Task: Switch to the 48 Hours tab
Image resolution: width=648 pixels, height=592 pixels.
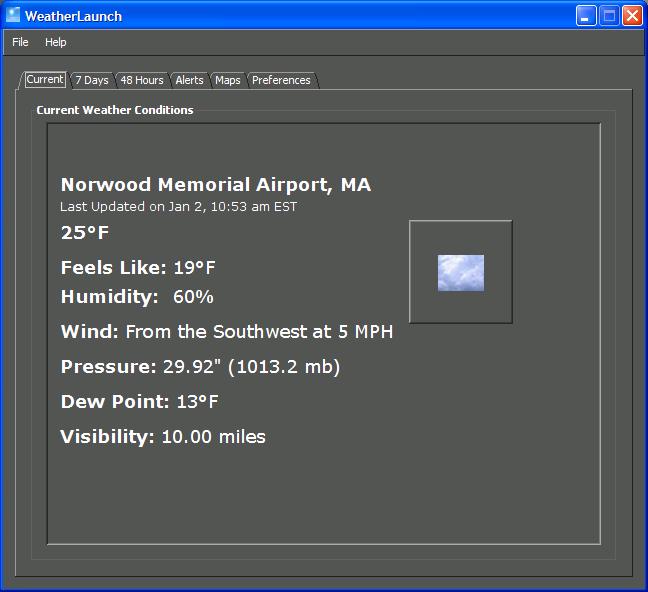Action: tap(142, 80)
